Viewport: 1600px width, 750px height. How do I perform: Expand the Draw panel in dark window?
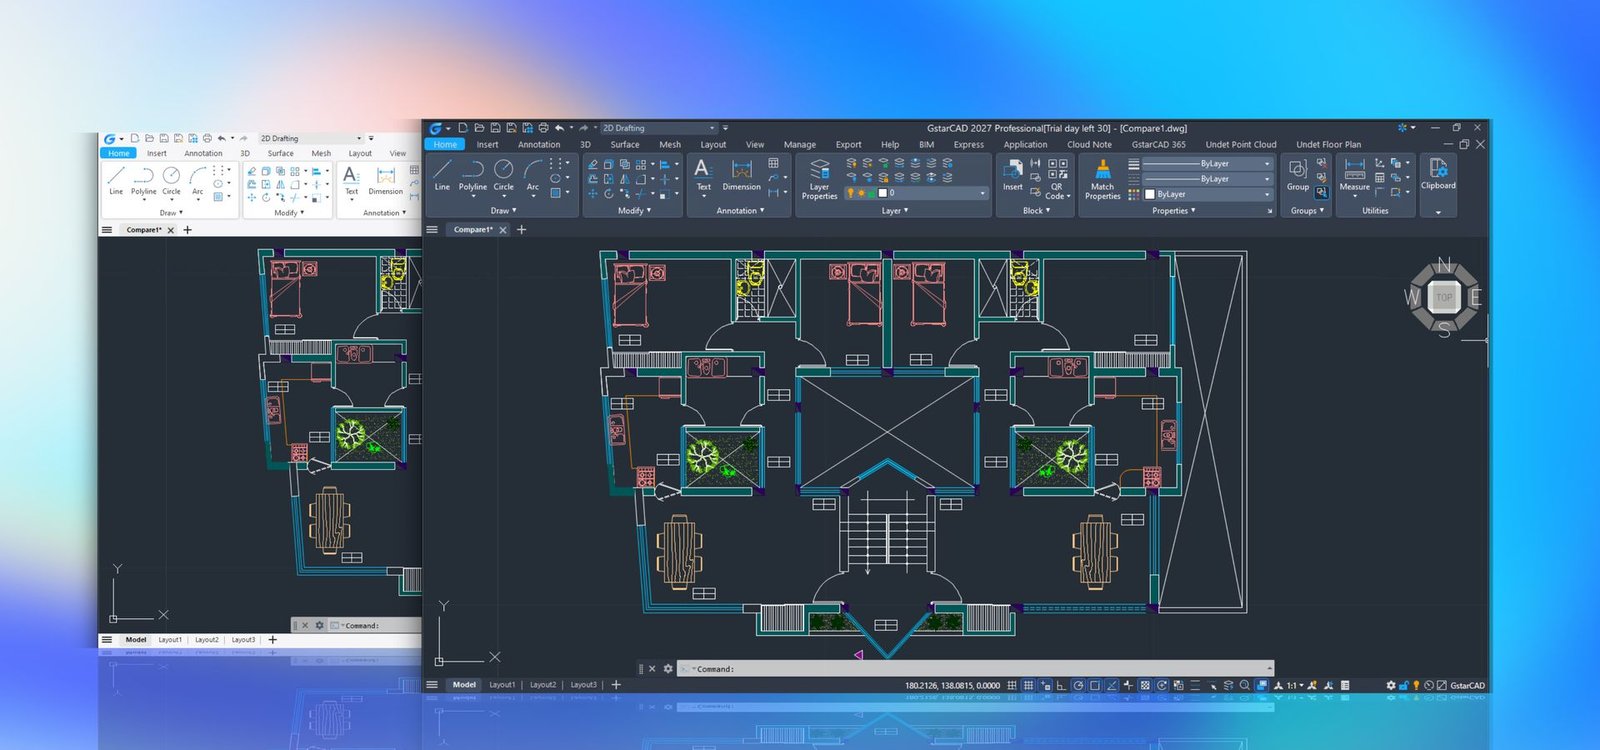(x=503, y=210)
